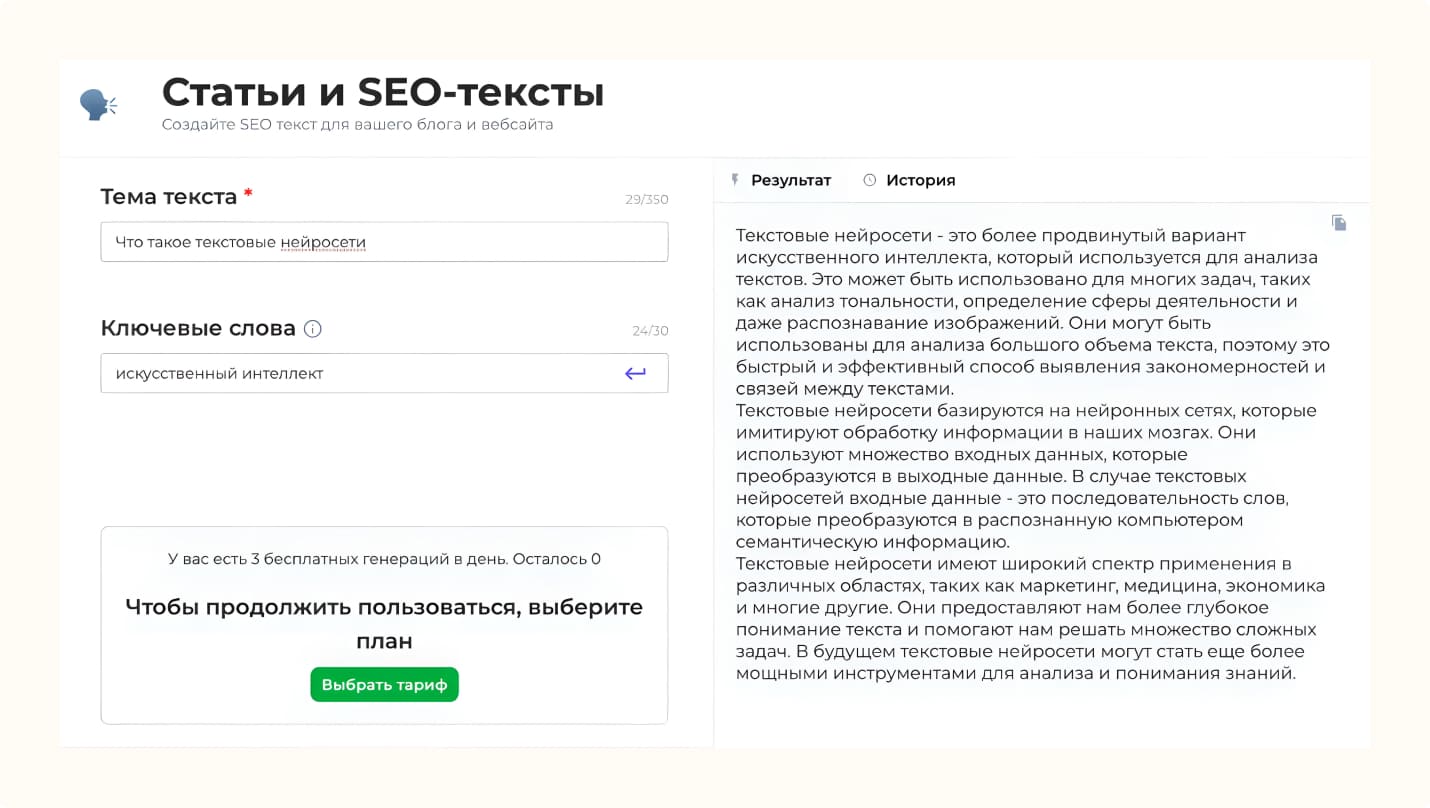Screen dimensions: 1430x808
Task: Click the free generations remaining notice
Action: [384, 559]
